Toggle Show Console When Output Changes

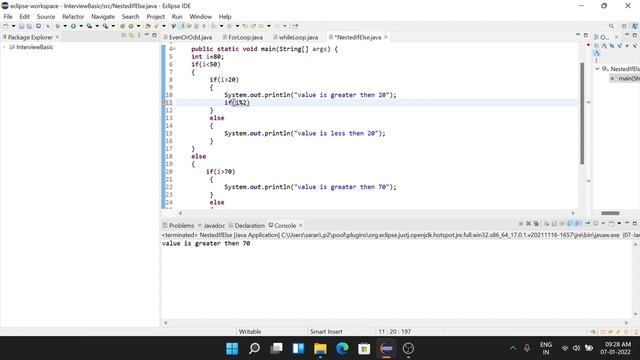pos(570,224)
